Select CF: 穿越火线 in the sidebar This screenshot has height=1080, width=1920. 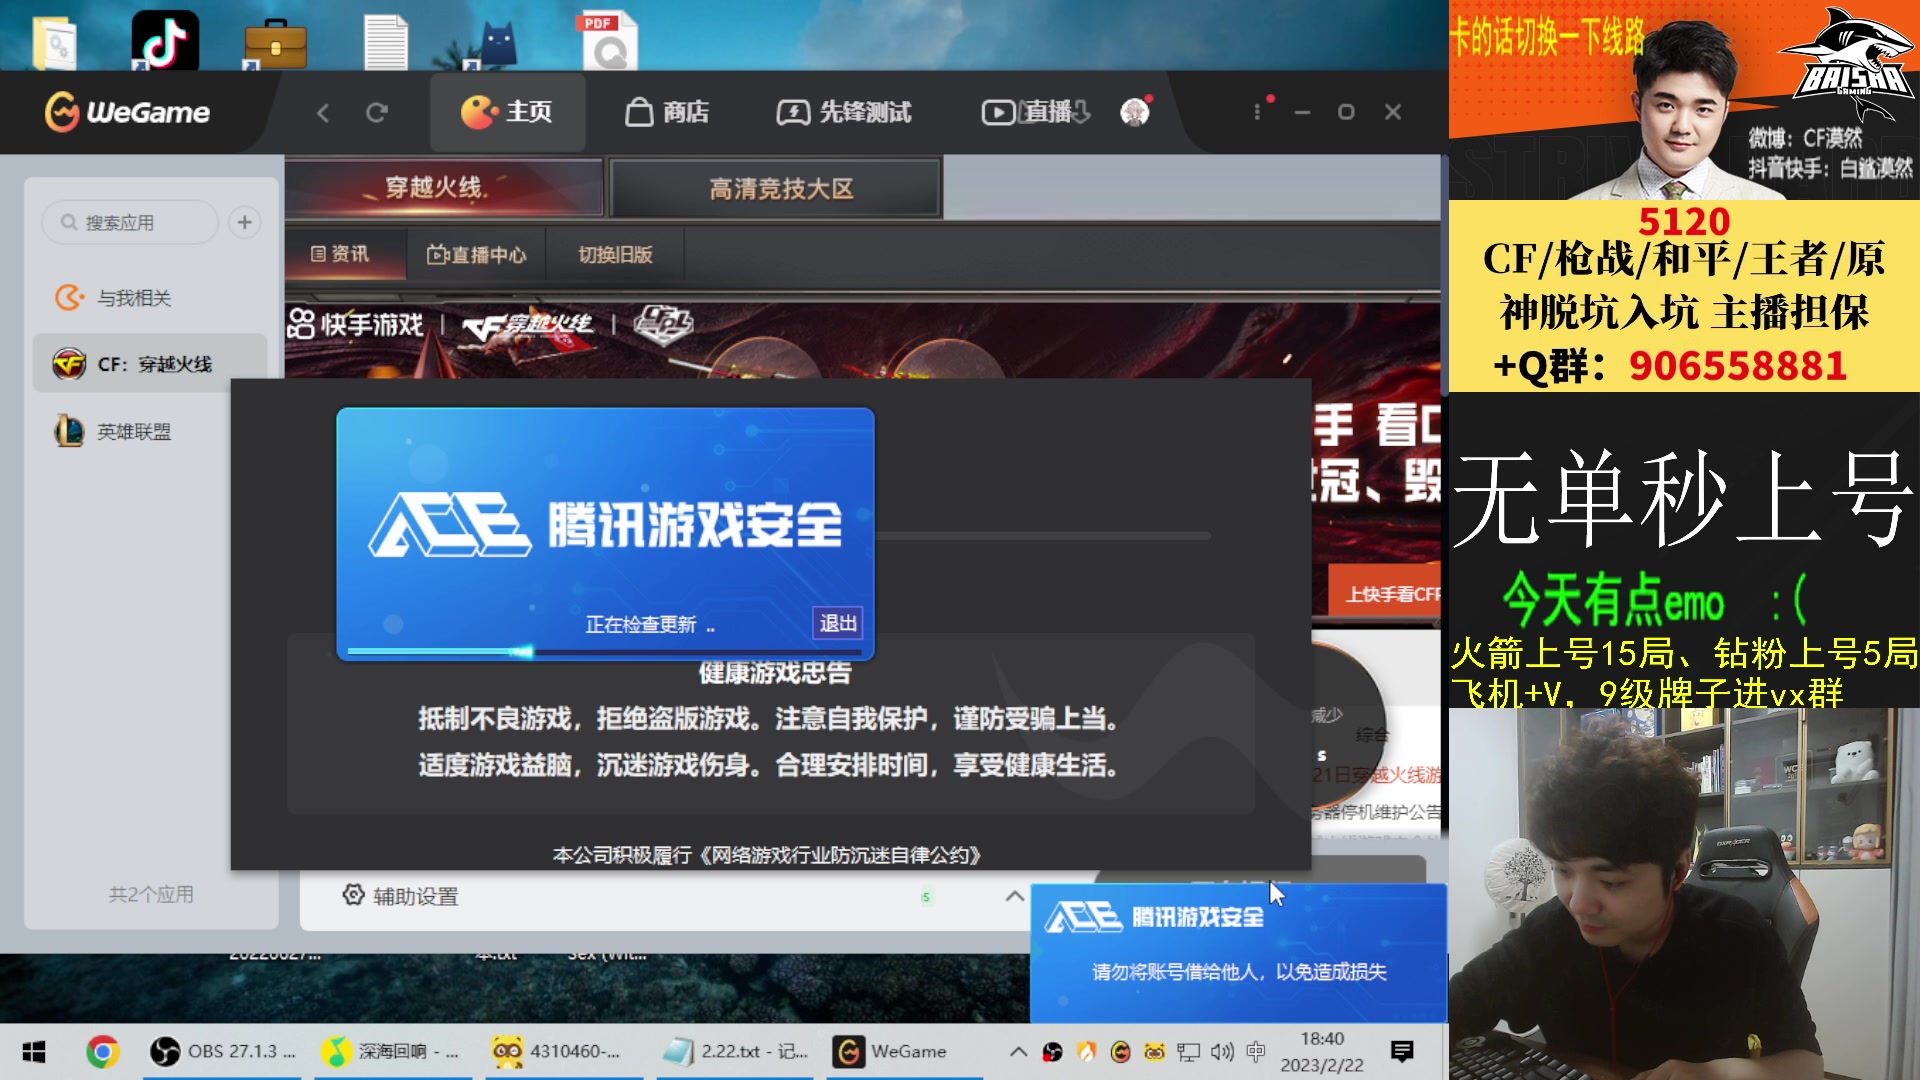point(150,364)
